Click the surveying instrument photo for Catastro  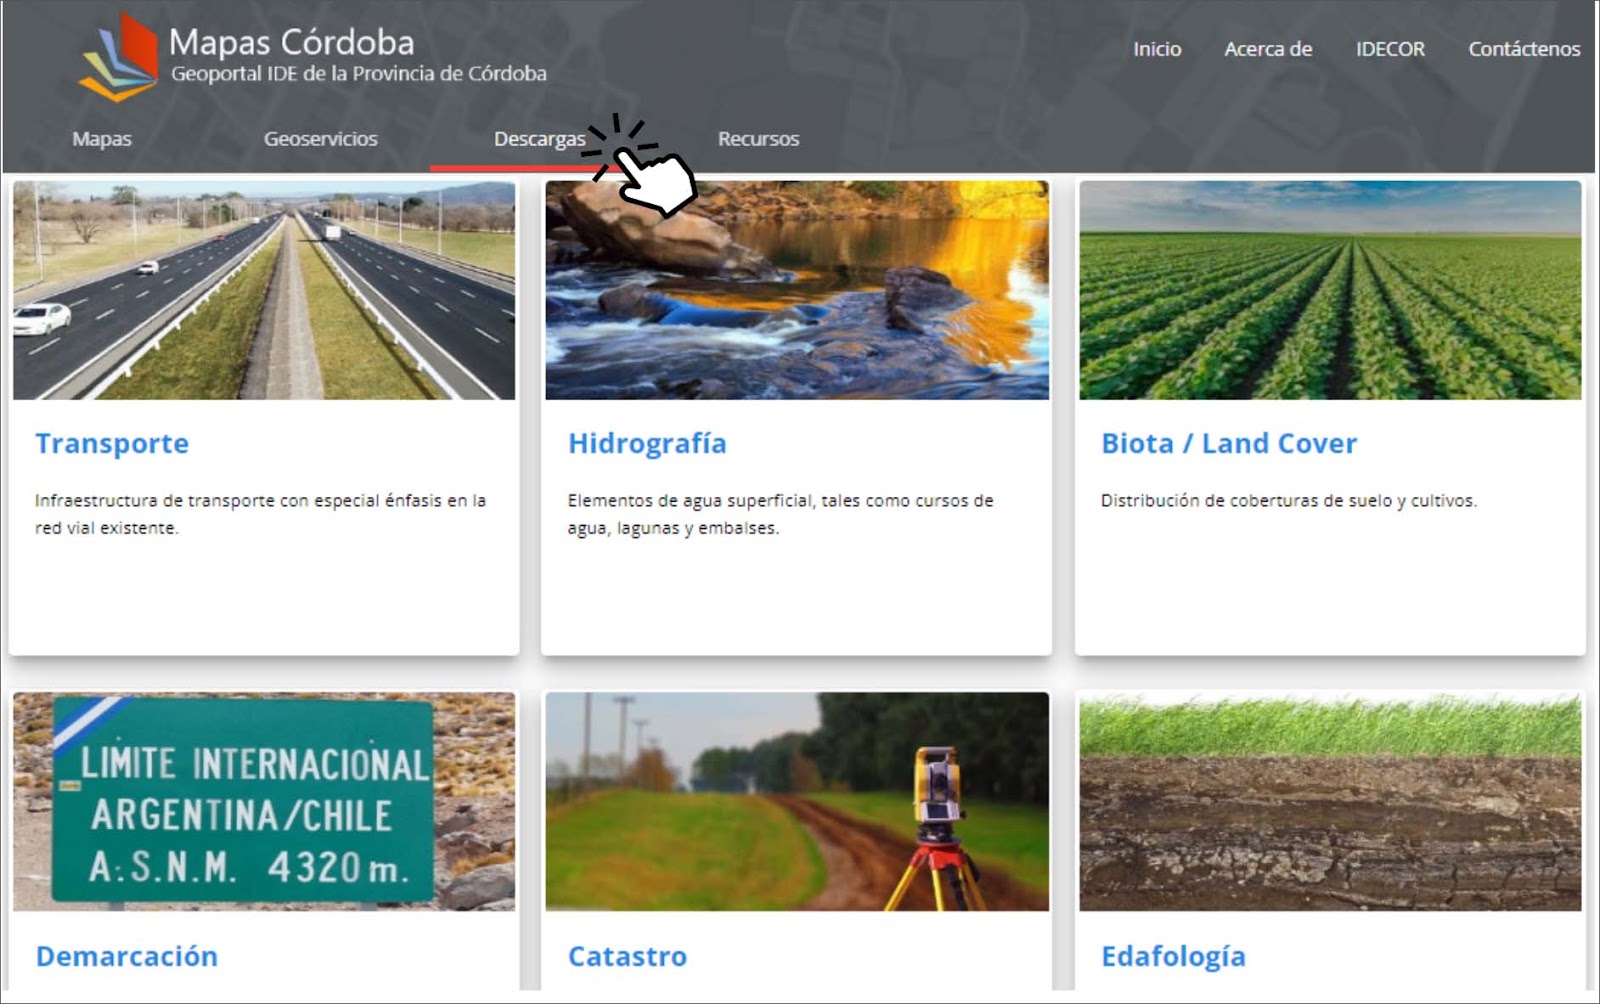tap(797, 801)
